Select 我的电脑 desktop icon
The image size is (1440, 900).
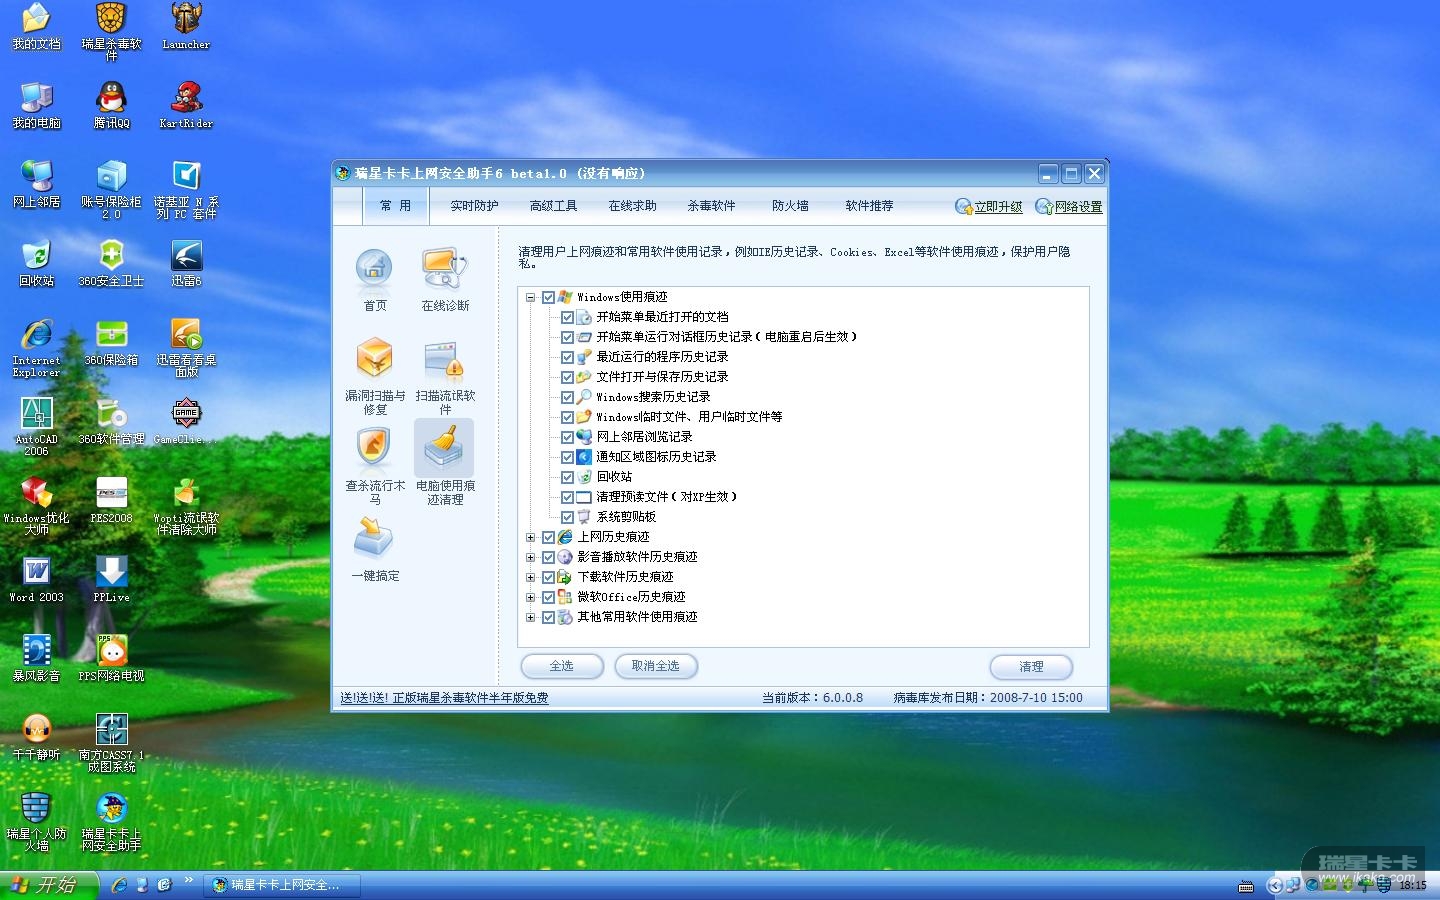tap(36, 104)
